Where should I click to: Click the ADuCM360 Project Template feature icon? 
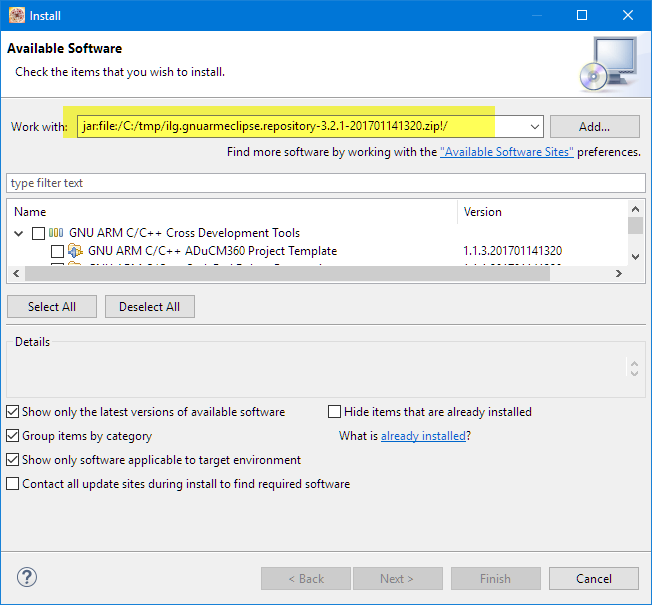pos(75,251)
